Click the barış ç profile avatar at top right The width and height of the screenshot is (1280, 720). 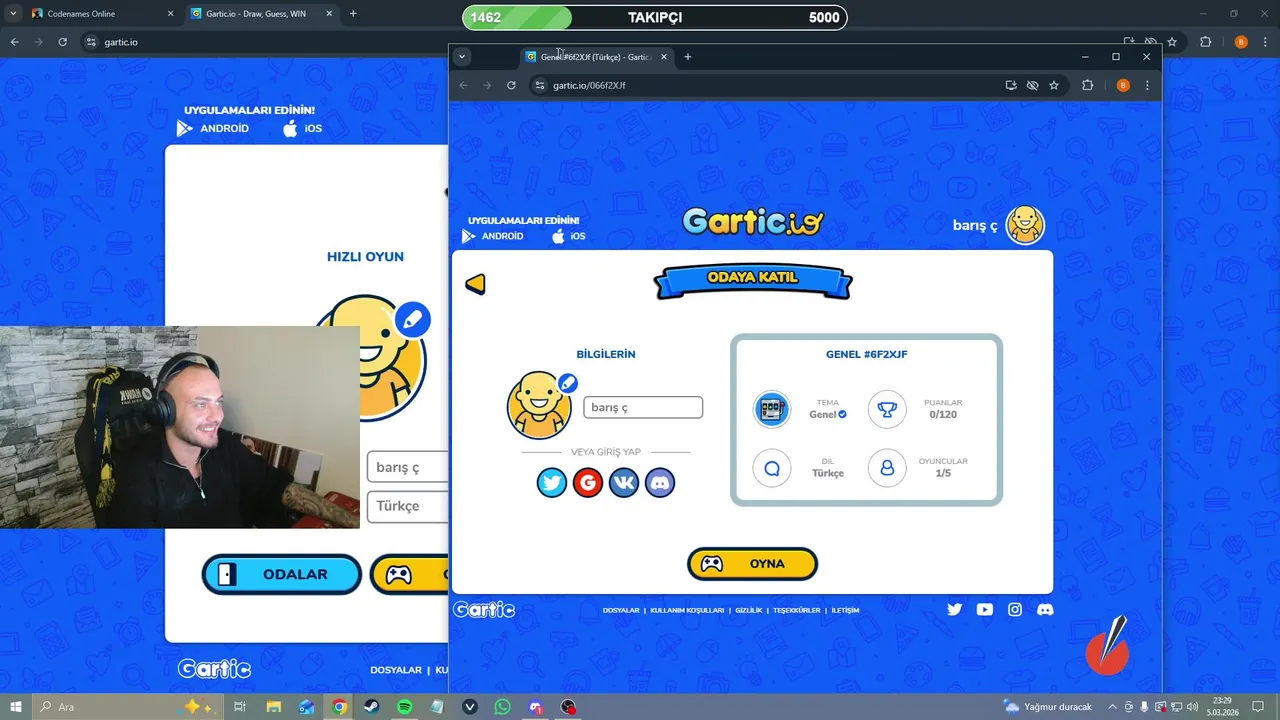click(x=1025, y=225)
